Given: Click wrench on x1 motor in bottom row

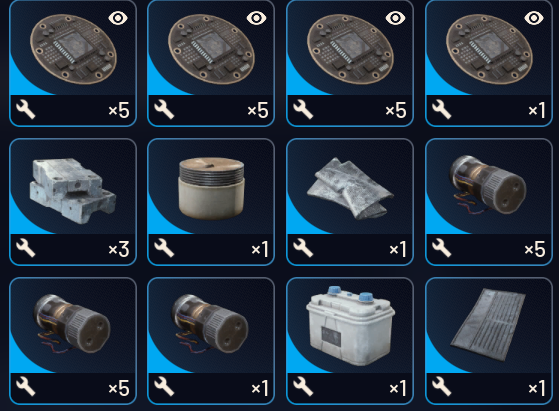Looking at the screenshot, I should pos(164,387).
